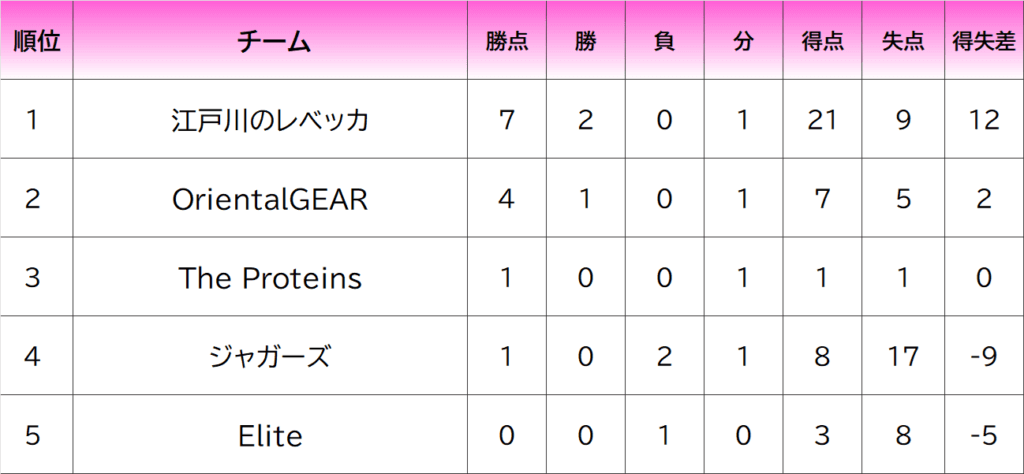Click the 失点 column header
Image resolution: width=1024 pixels, height=474 pixels.
click(x=903, y=41)
